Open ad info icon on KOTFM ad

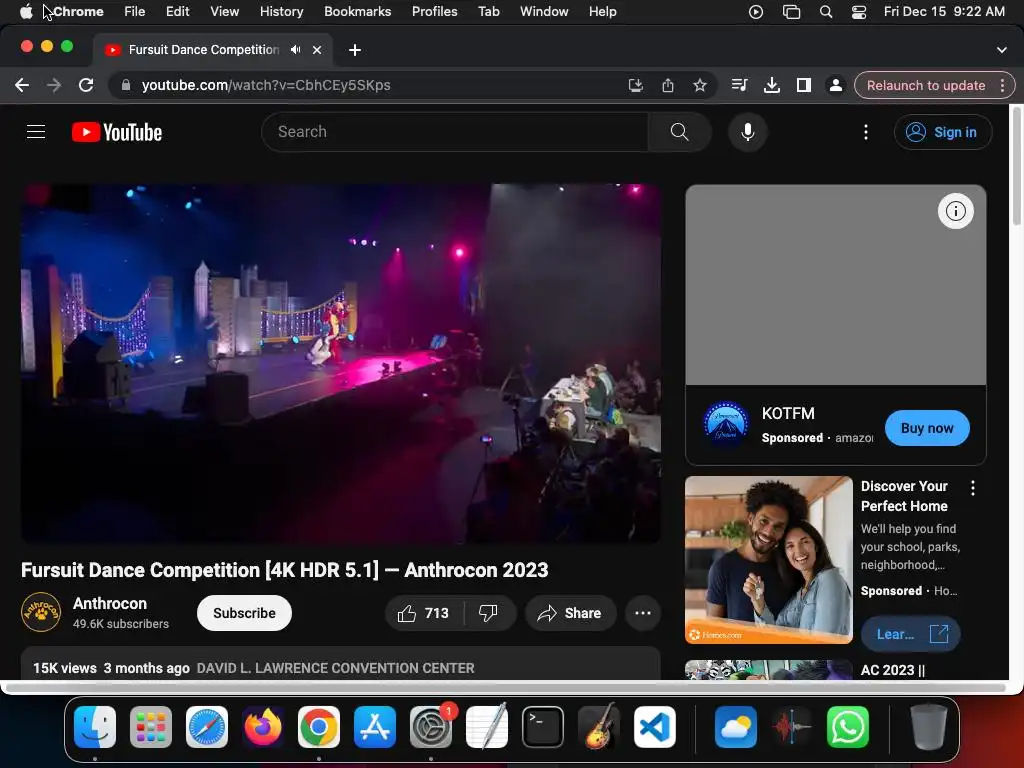pyautogui.click(x=955, y=211)
